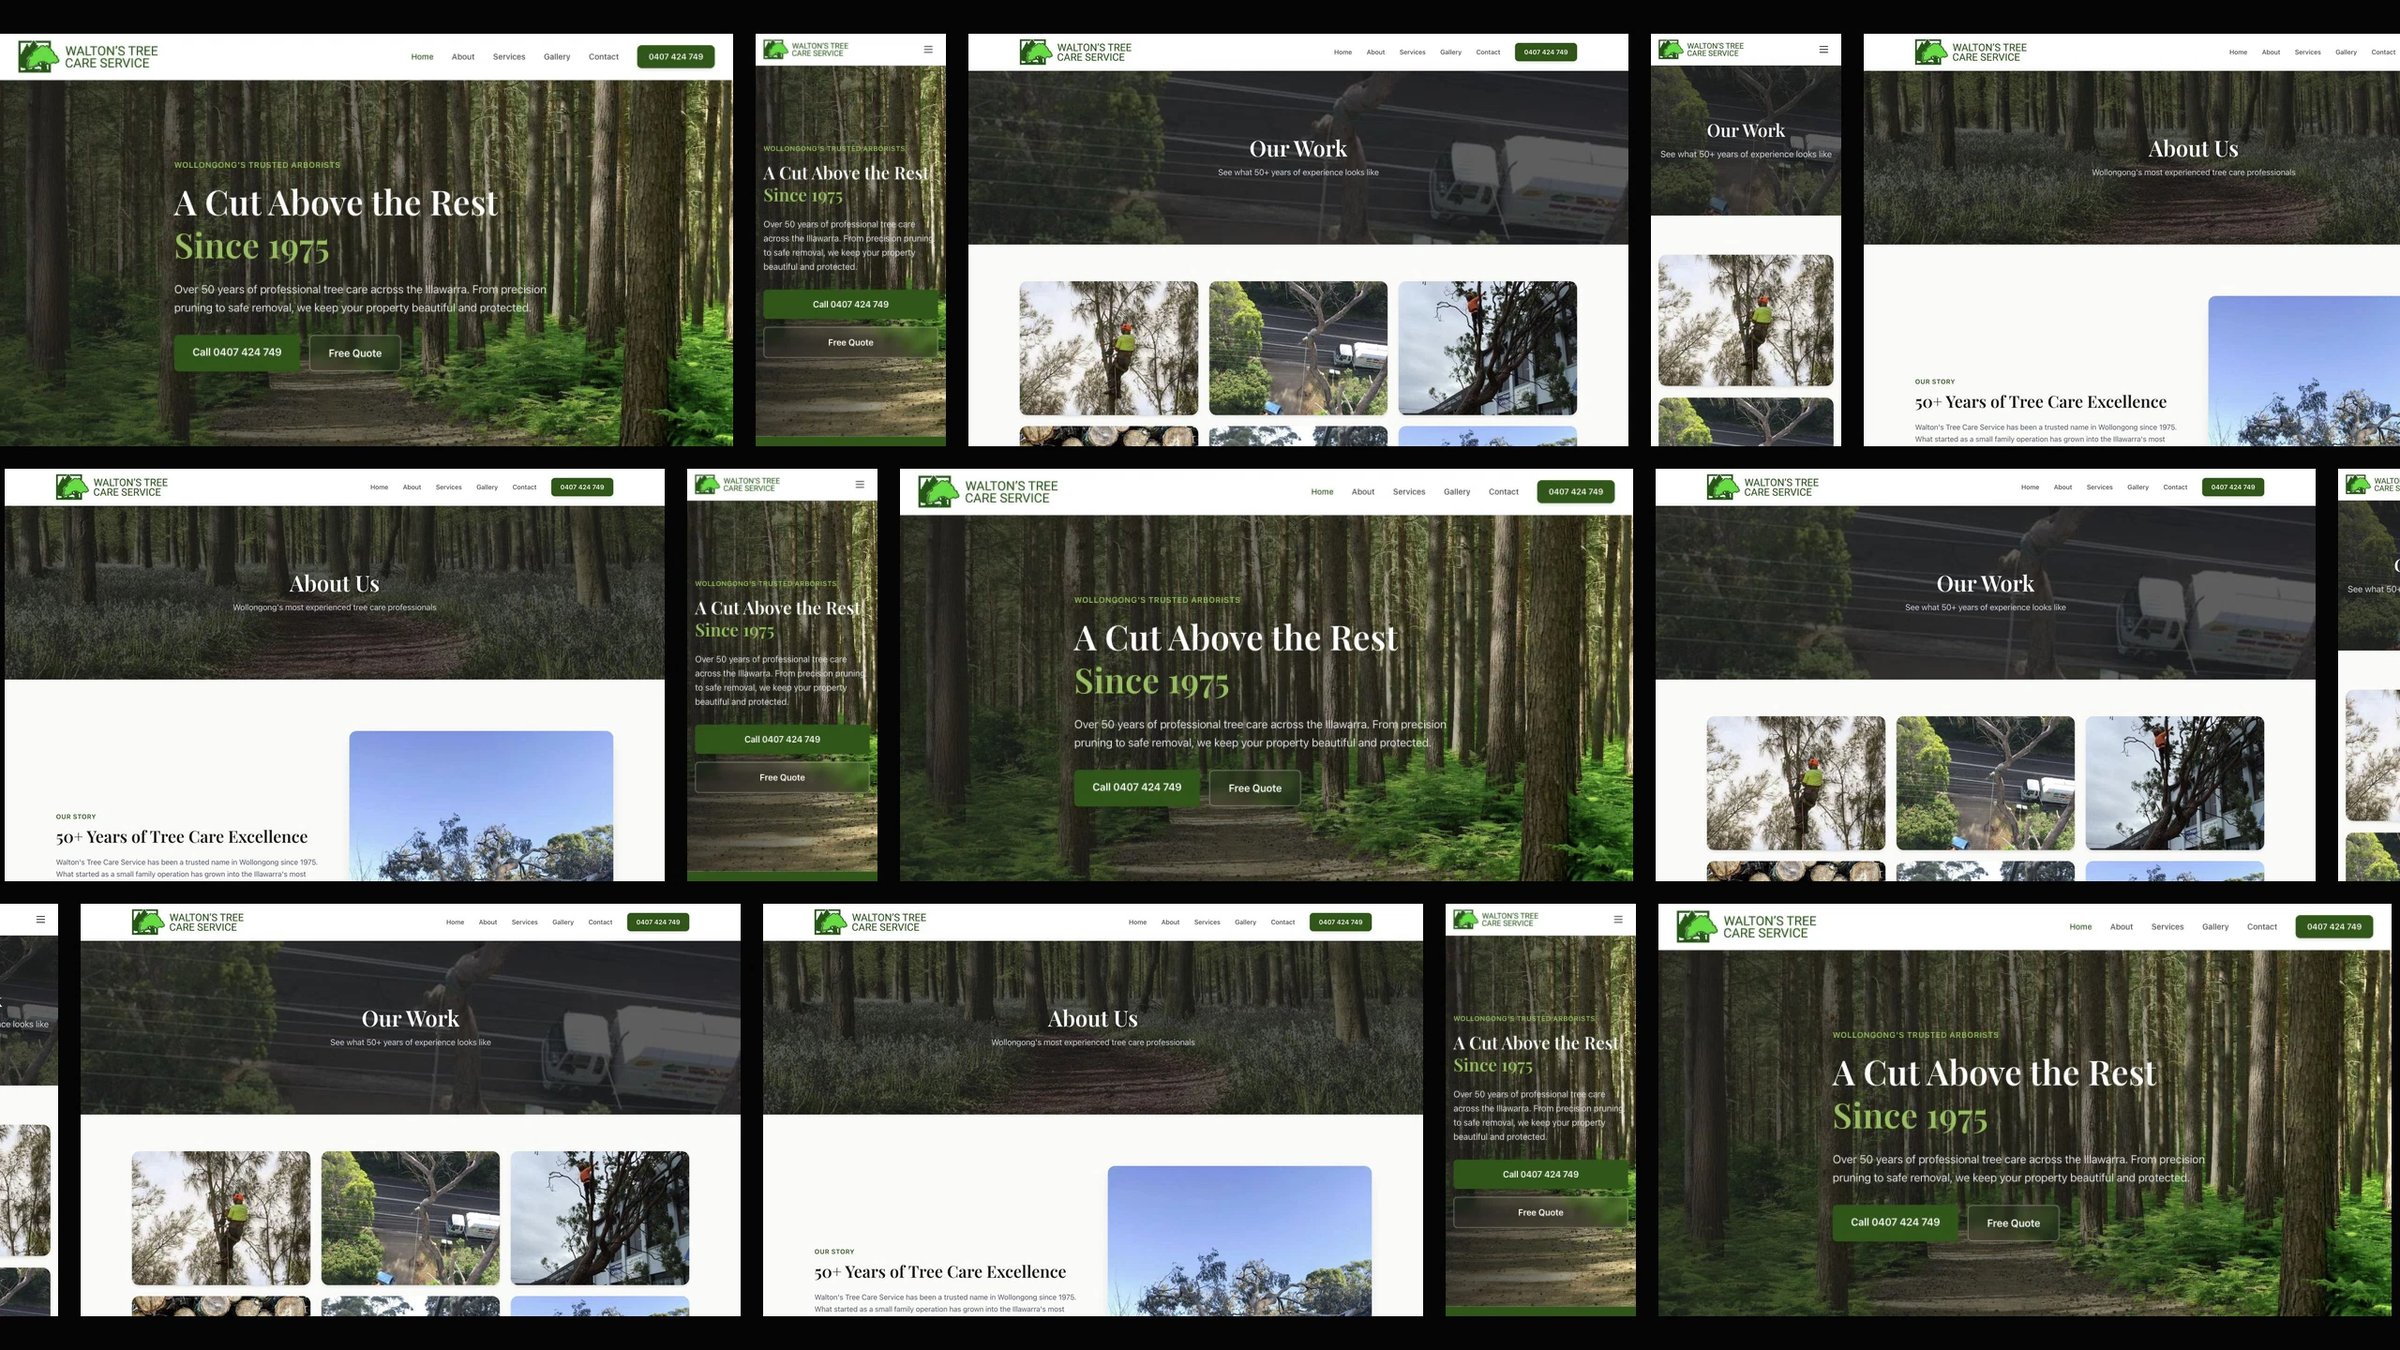Open climber photo in top-row Our Work desktop gallery
Viewport: 2400px width, 1350px height.
(x=1108, y=348)
